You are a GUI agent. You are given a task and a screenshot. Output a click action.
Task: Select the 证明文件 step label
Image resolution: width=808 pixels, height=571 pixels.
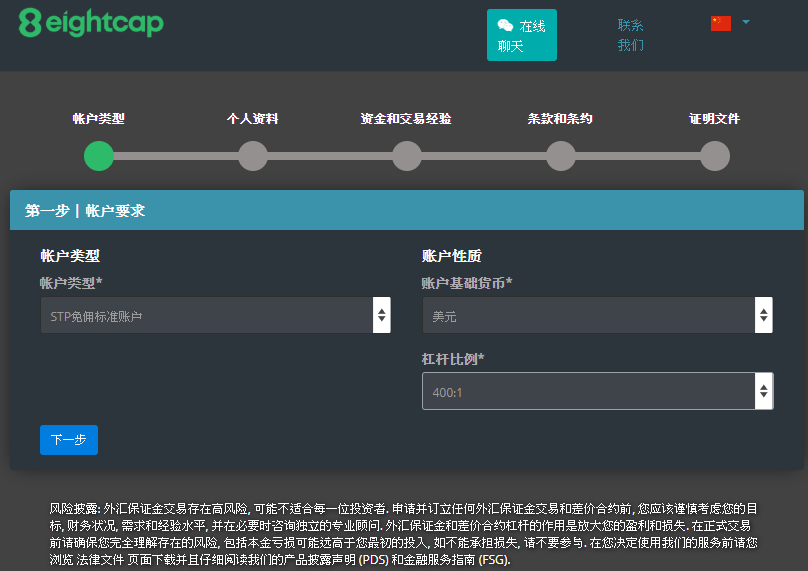coord(714,119)
